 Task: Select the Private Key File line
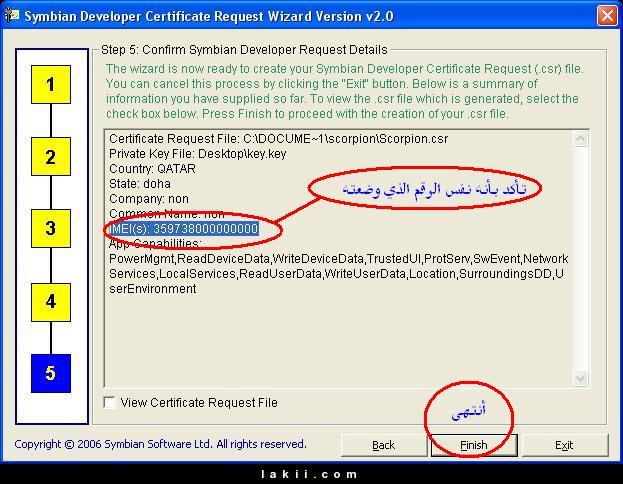(x=197, y=154)
